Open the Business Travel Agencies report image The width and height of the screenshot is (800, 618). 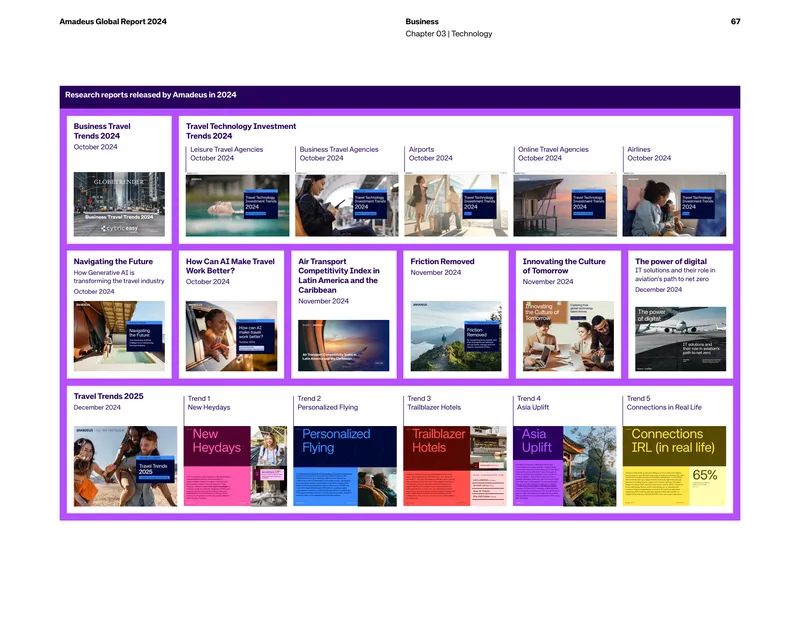point(346,205)
